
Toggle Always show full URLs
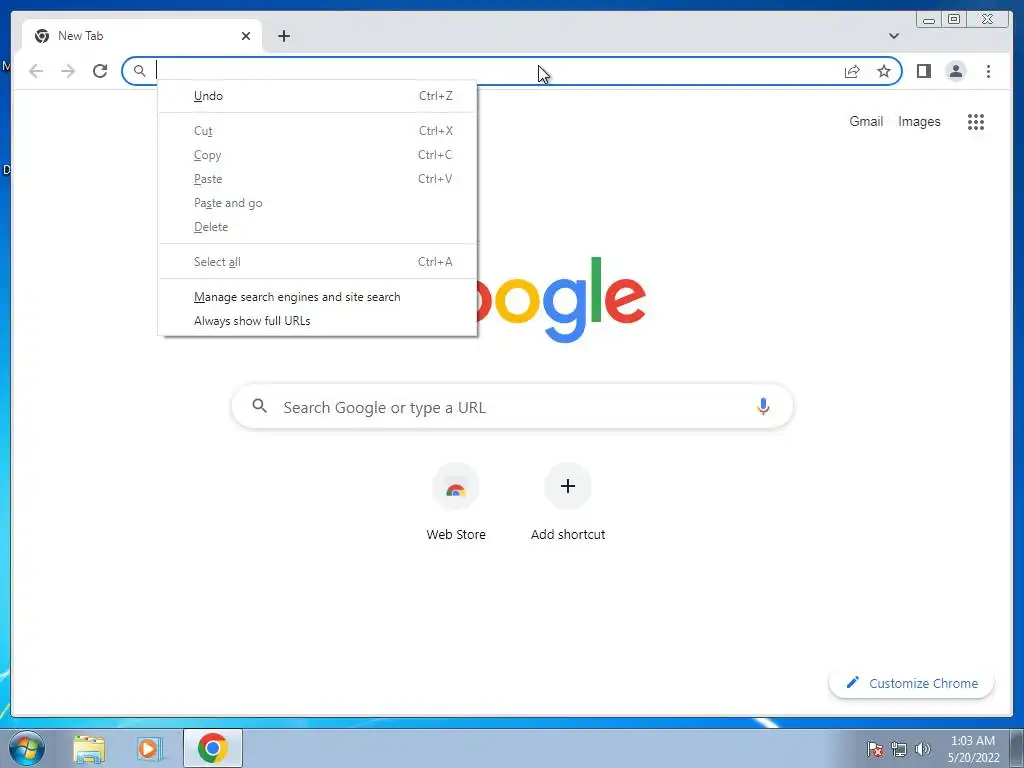317,321
